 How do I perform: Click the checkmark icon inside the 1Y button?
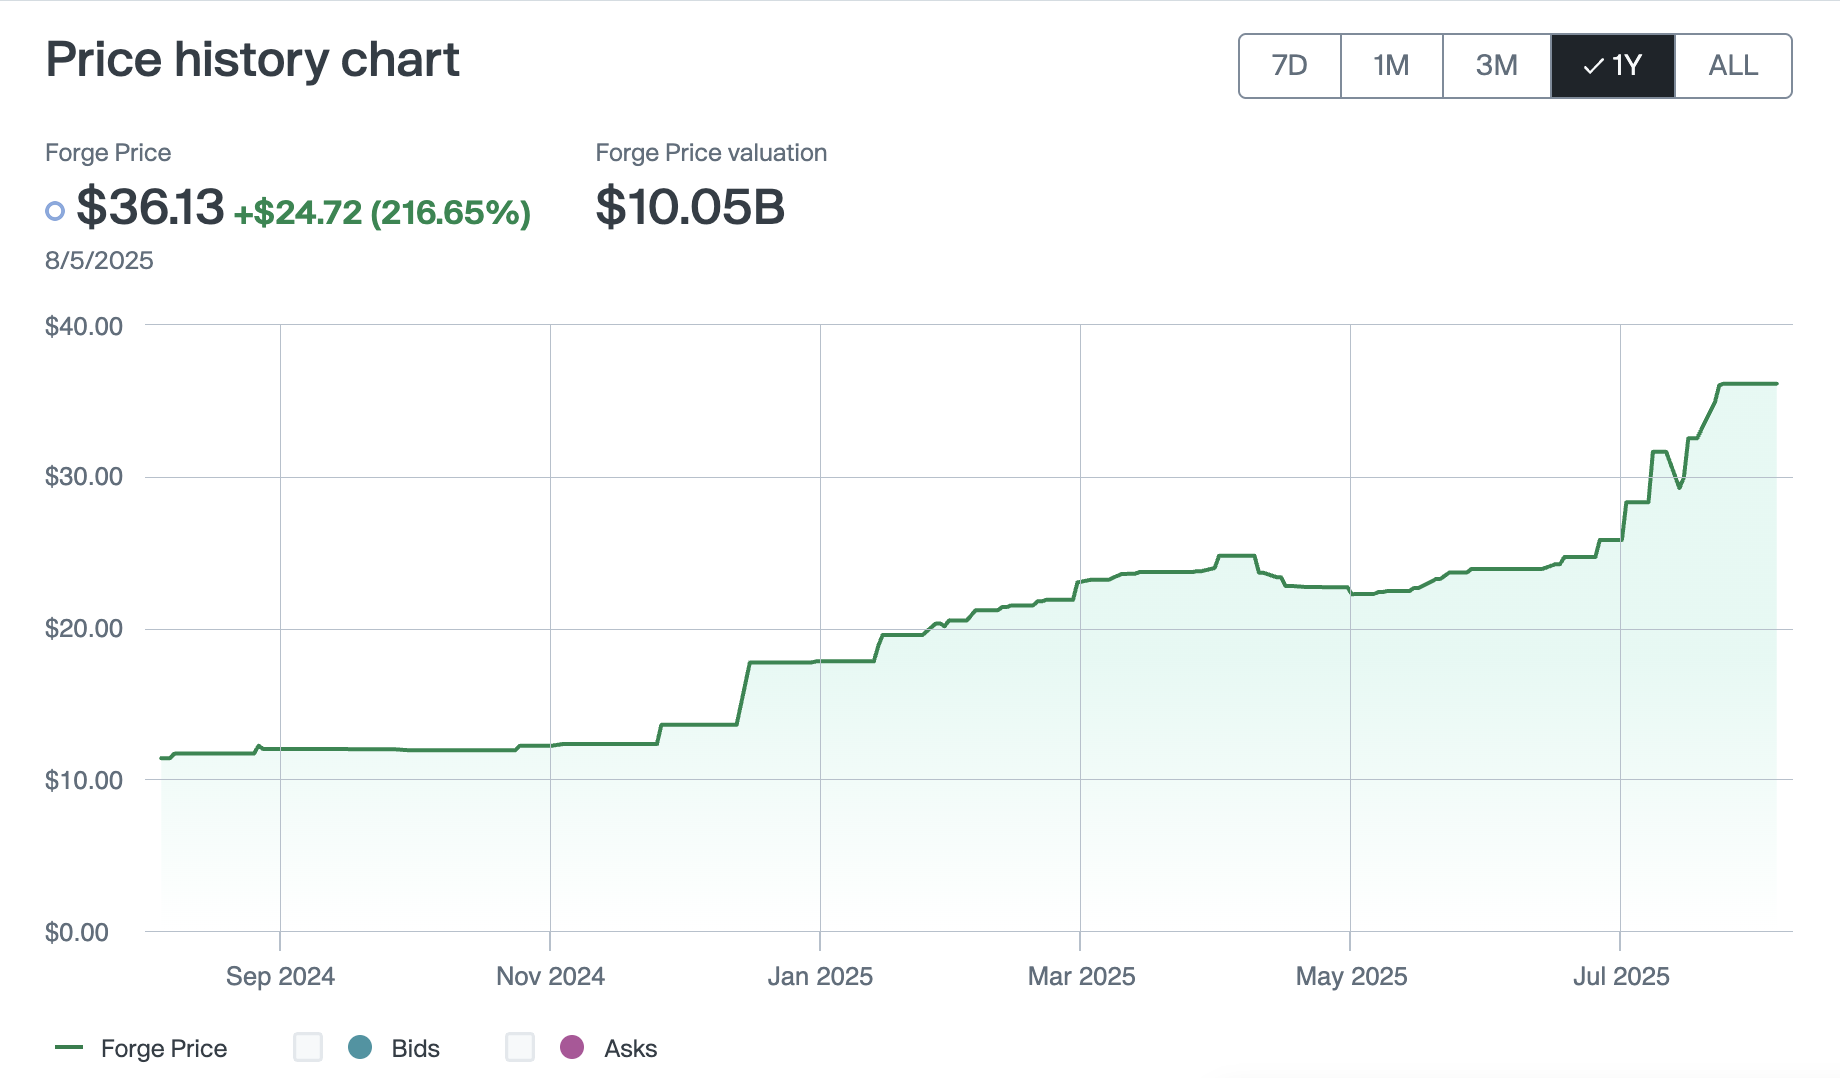[1594, 65]
